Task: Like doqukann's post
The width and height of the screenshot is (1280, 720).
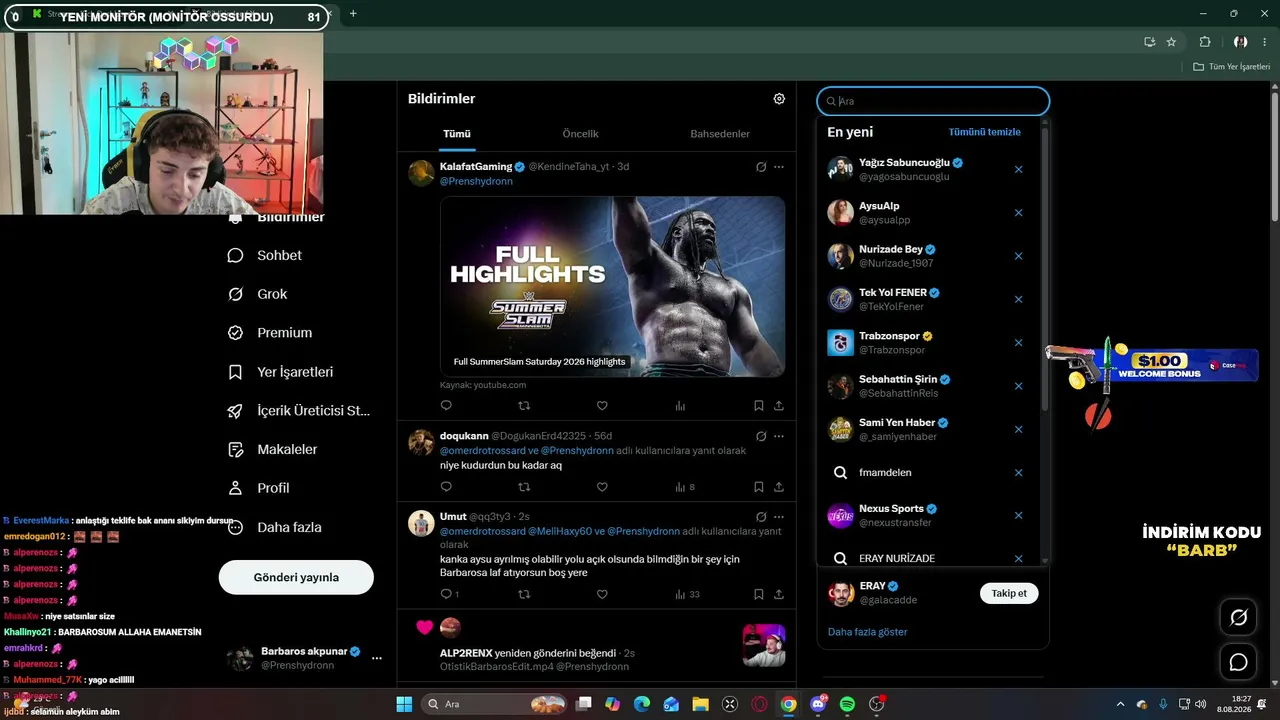Action: (602, 487)
